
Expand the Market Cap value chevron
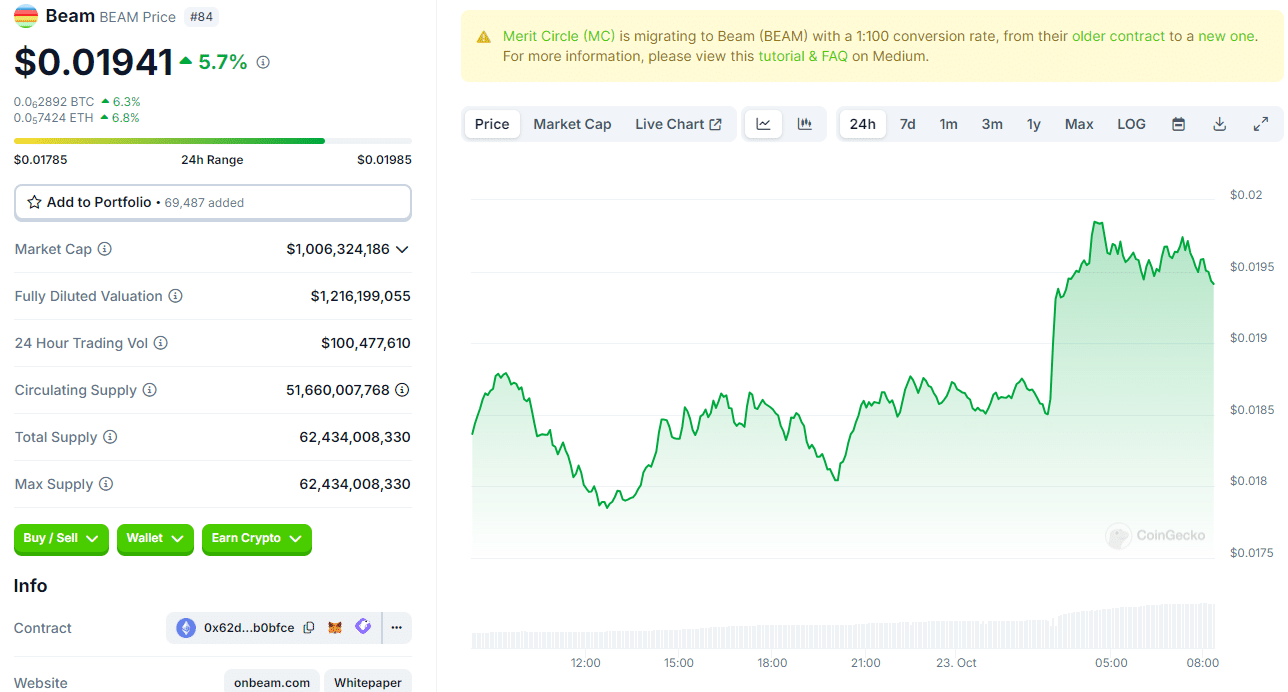click(402, 249)
